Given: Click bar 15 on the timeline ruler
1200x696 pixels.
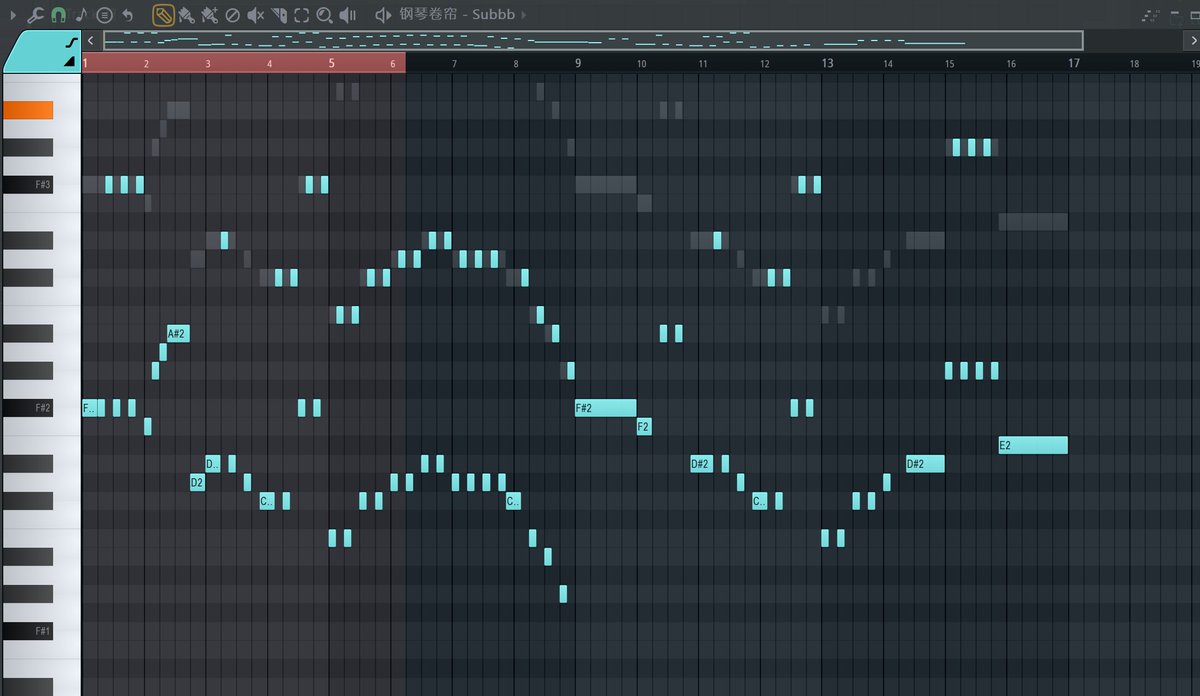Looking at the screenshot, I should pos(950,63).
